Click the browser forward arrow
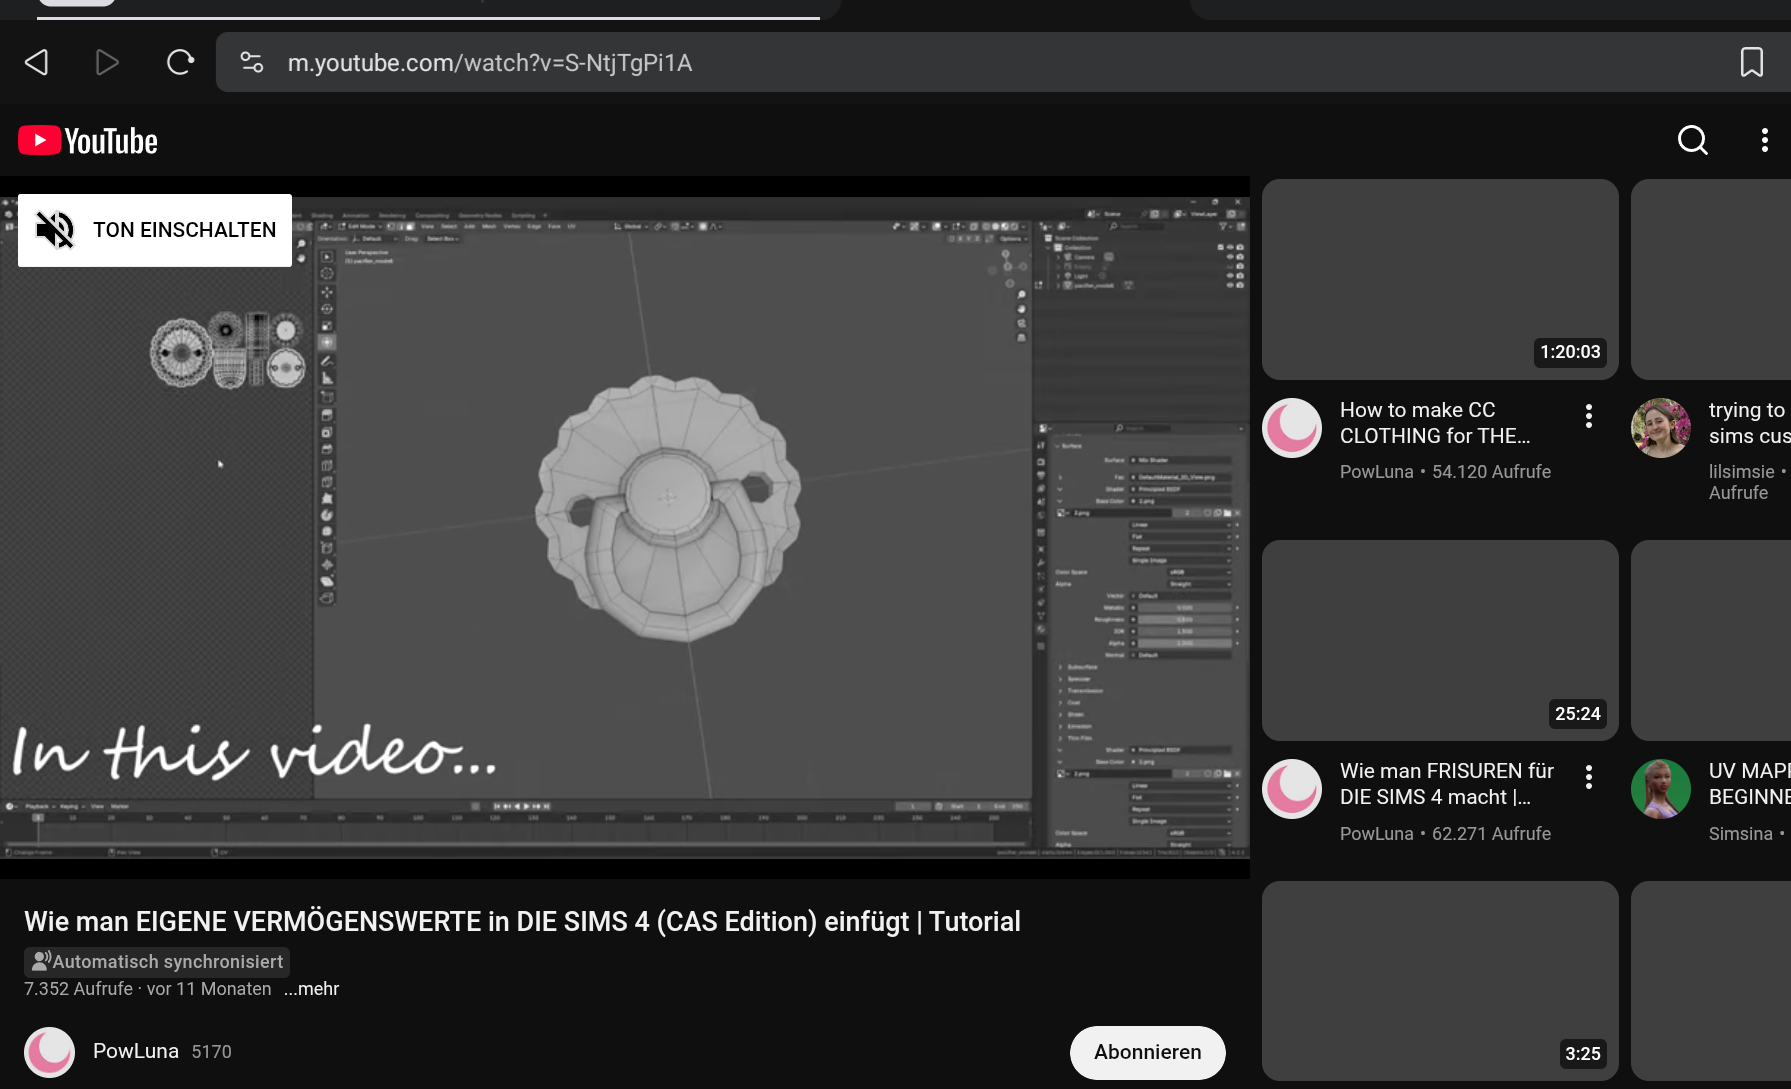 pos(107,63)
